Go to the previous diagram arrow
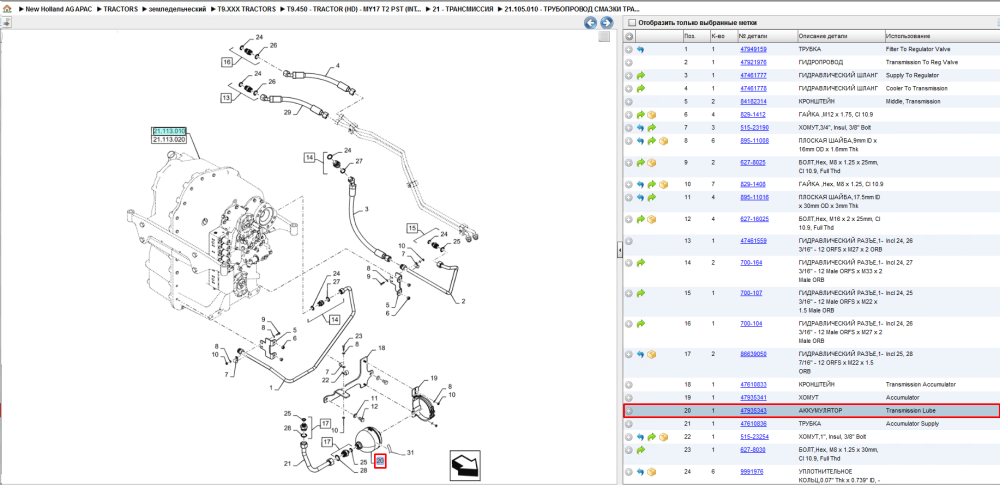Screen dimensions: 1000x485 pos(591,23)
